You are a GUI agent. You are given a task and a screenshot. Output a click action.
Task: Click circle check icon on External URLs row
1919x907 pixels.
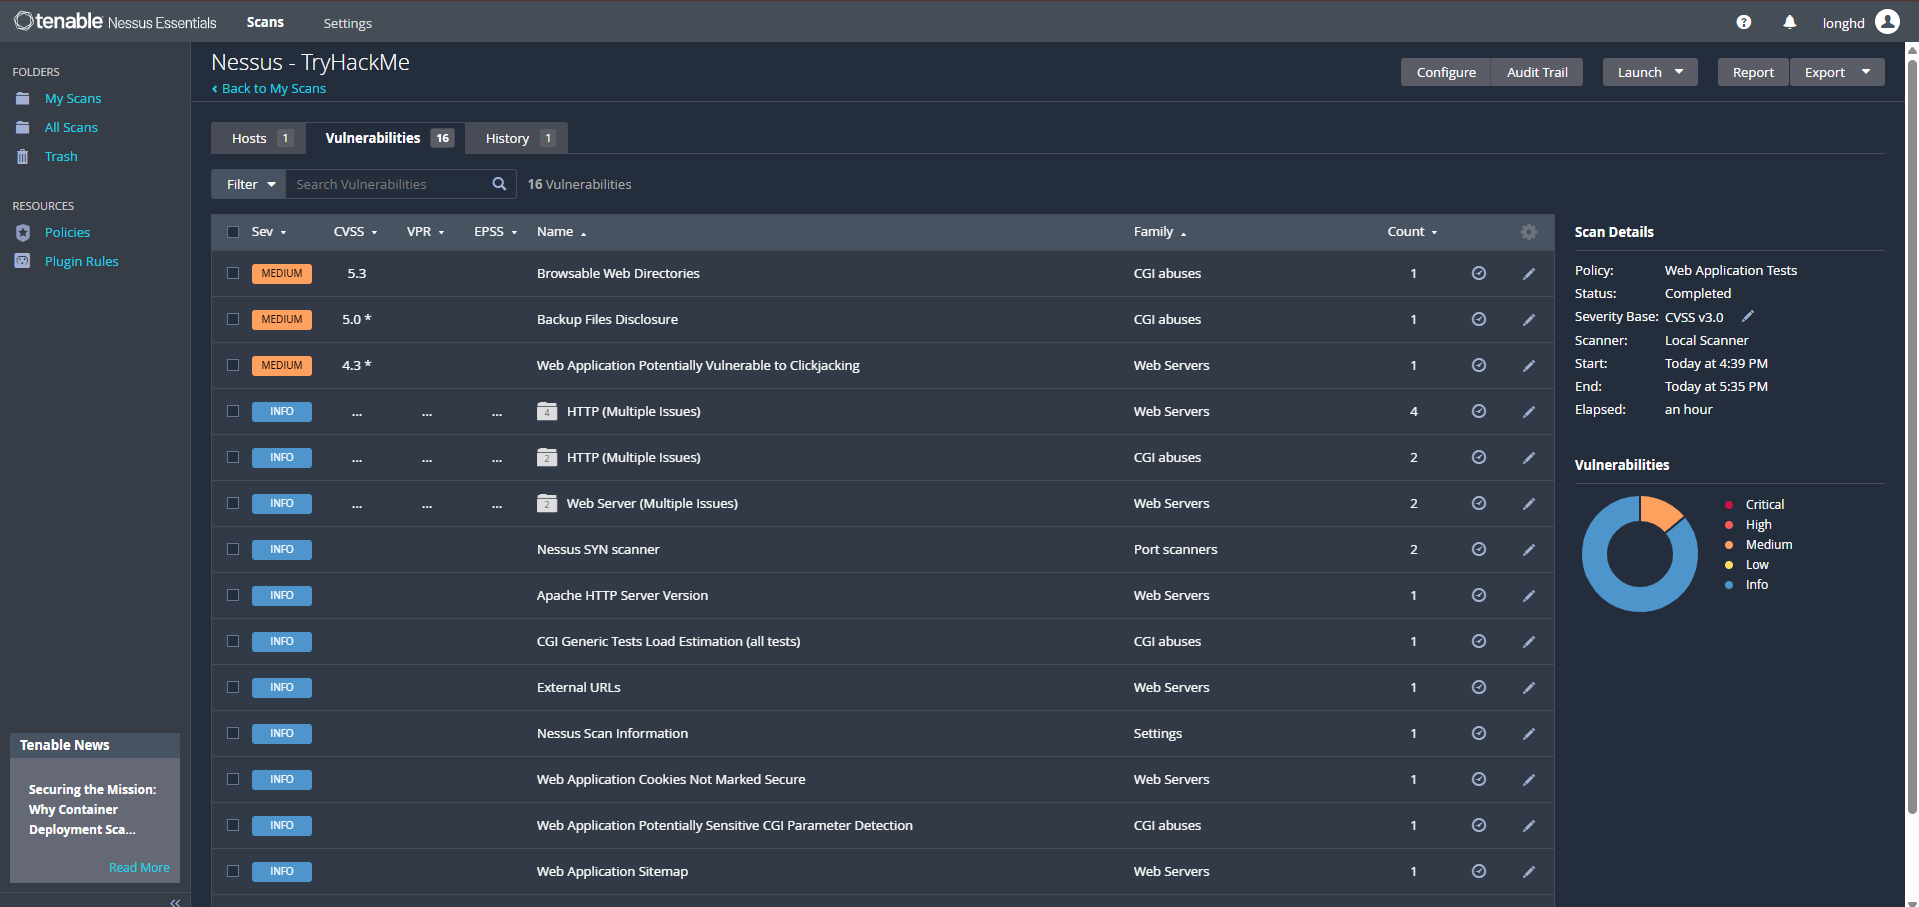(x=1478, y=687)
